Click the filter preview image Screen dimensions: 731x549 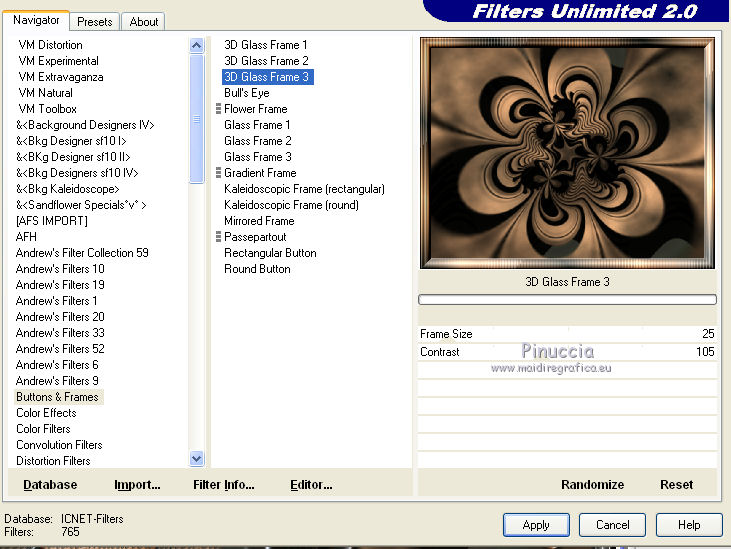click(x=567, y=153)
